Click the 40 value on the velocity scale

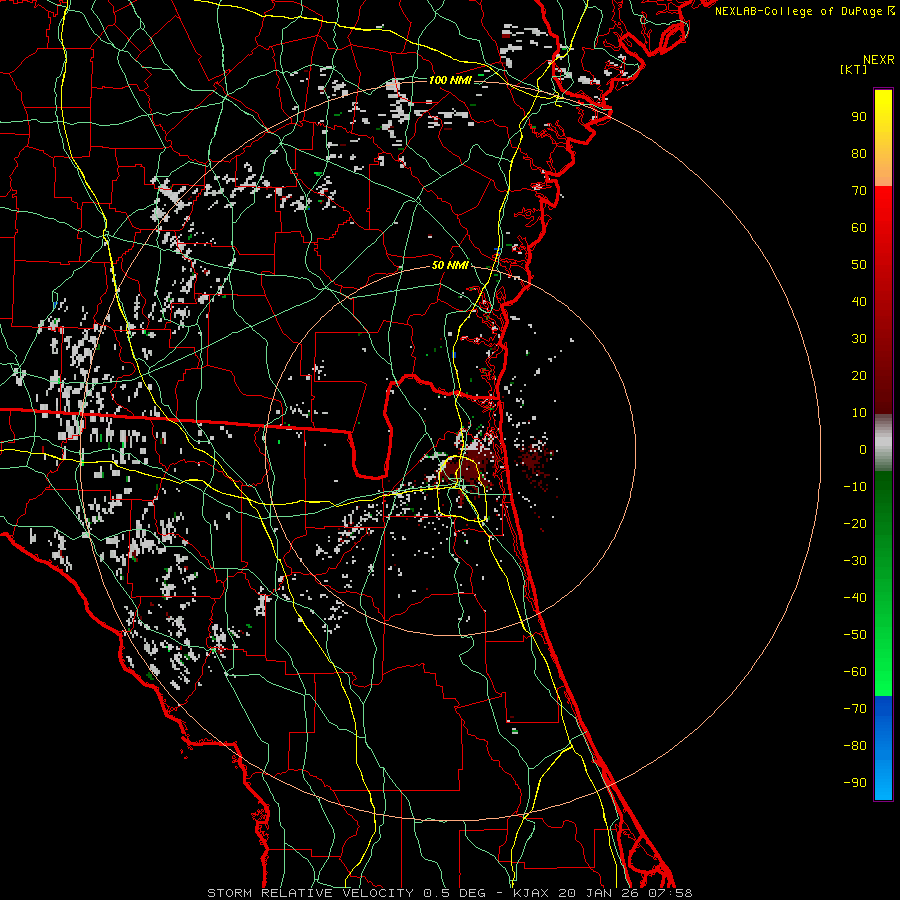859,302
